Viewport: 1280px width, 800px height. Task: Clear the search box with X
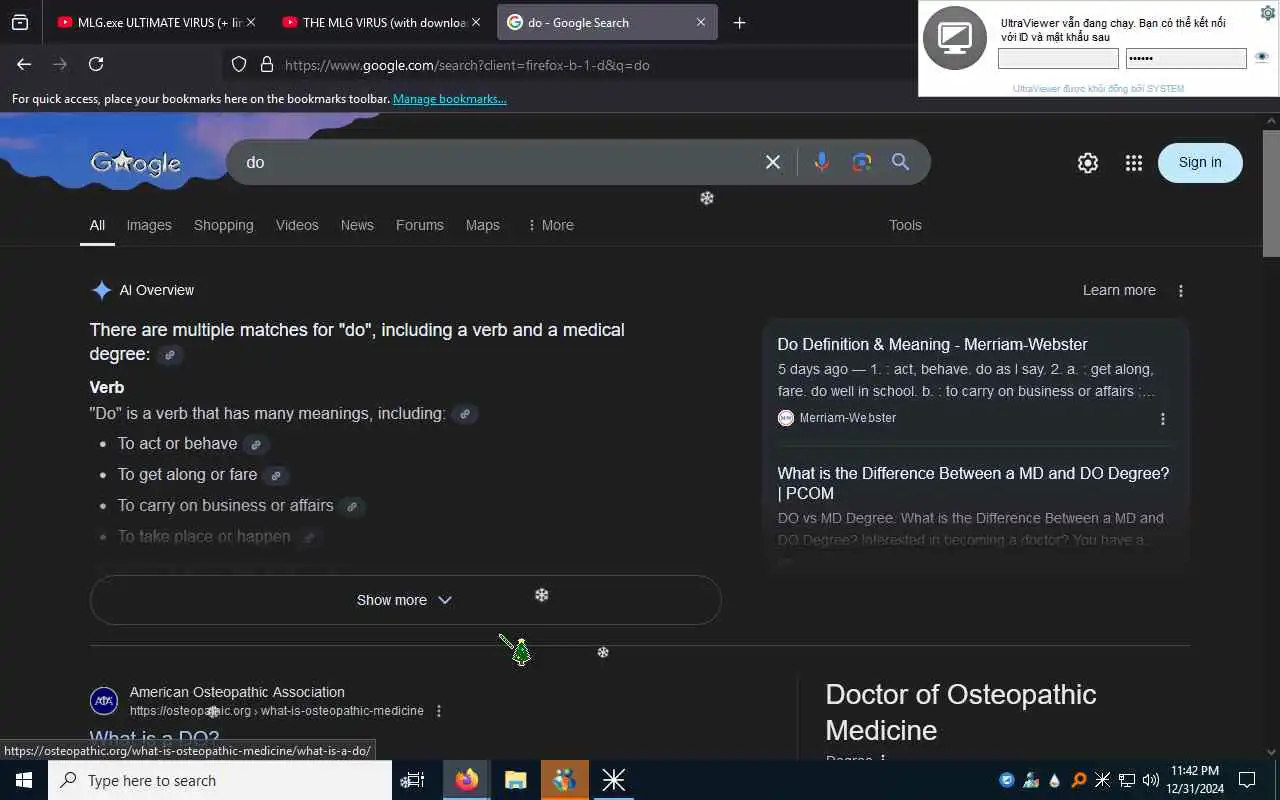[773, 162]
